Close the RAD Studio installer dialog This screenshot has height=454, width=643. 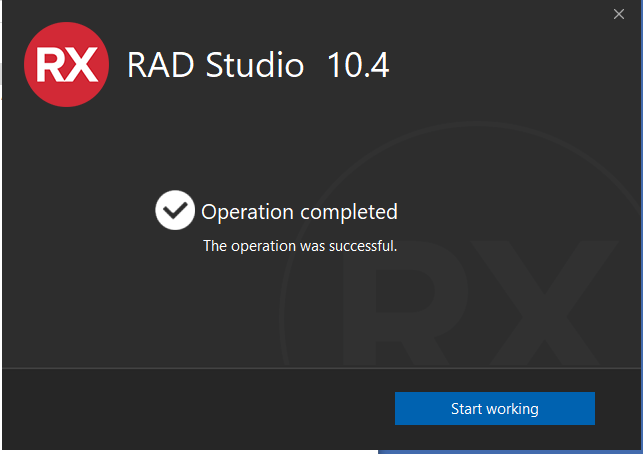tap(619, 14)
